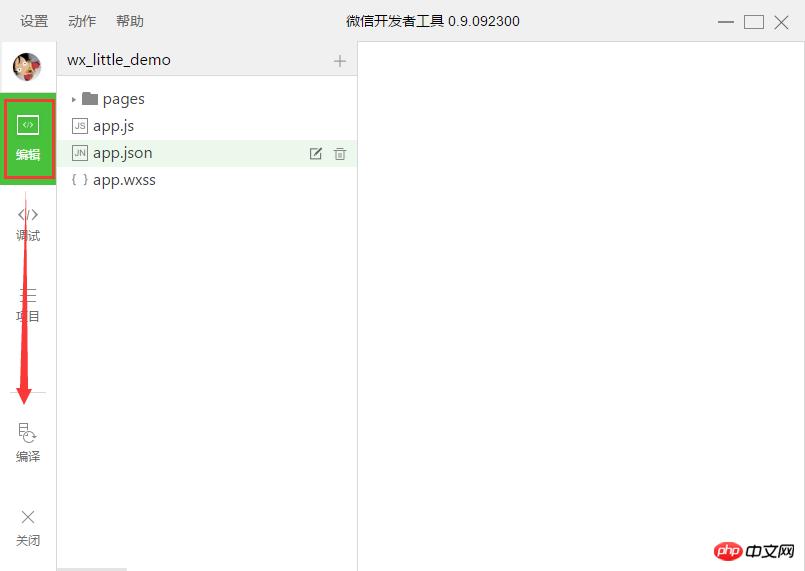This screenshot has height=571, width=805.
Task: Click the user avatar in the sidebar
Action: coord(27,67)
